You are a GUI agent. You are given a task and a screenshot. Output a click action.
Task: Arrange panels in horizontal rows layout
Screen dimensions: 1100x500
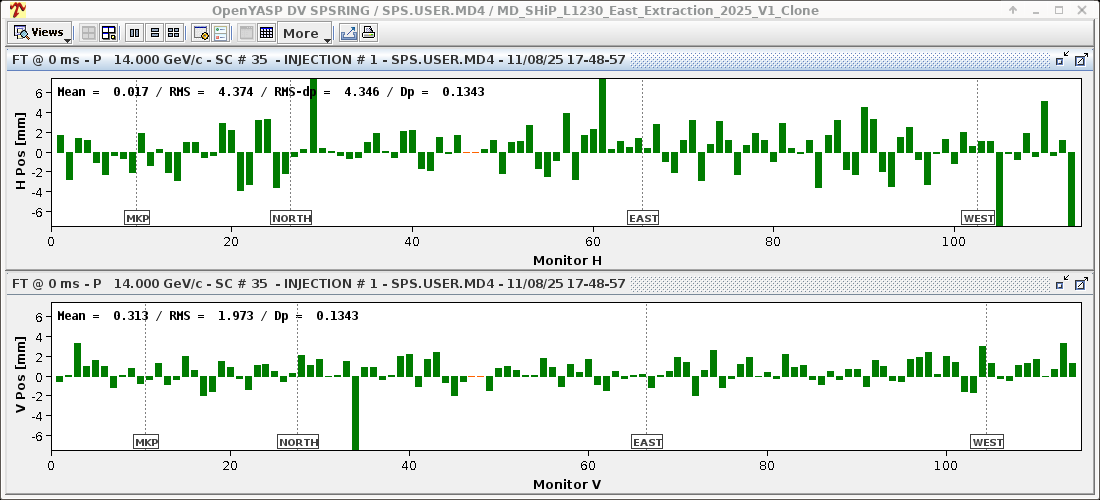pyautogui.click(x=155, y=33)
